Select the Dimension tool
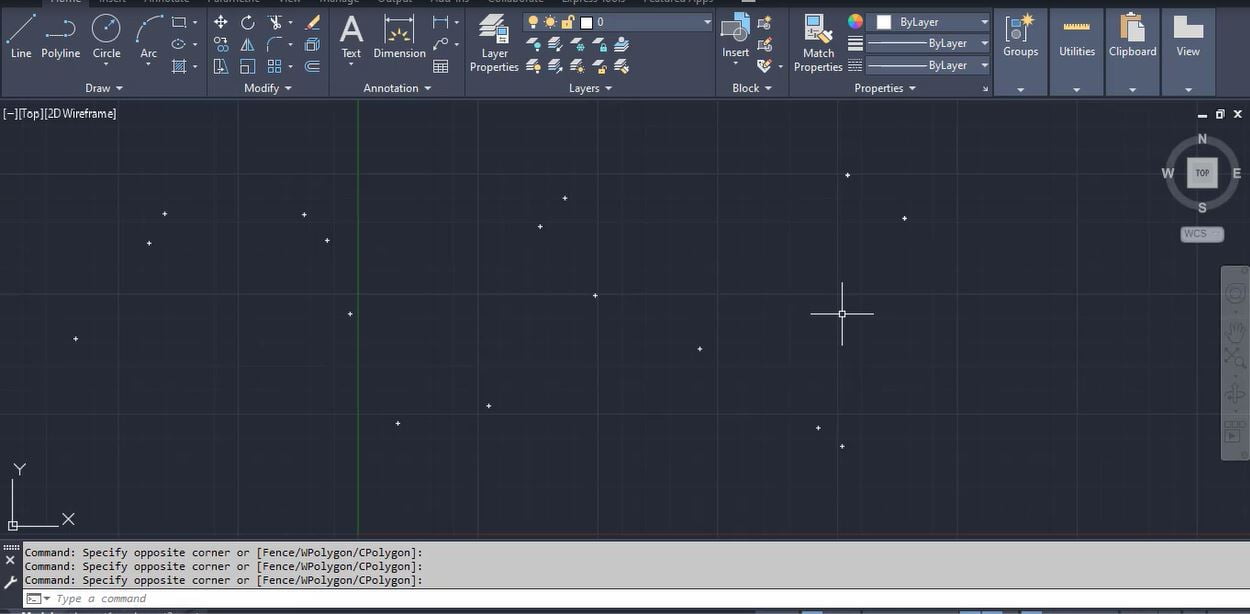The height and width of the screenshot is (614, 1250). click(x=399, y=36)
